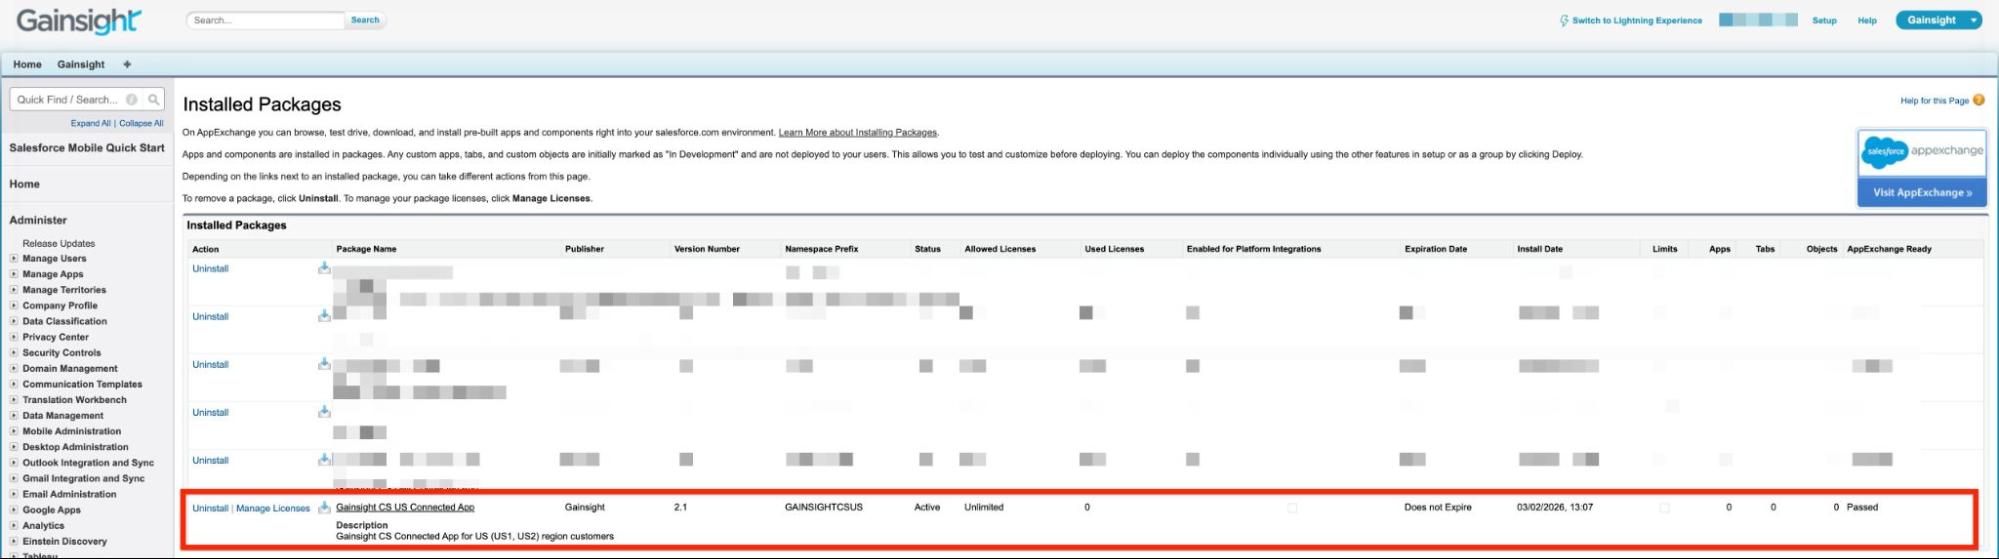Expand the Manage Territories tree node
This screenshot has height=559, width=1999.
pos(14,290)
